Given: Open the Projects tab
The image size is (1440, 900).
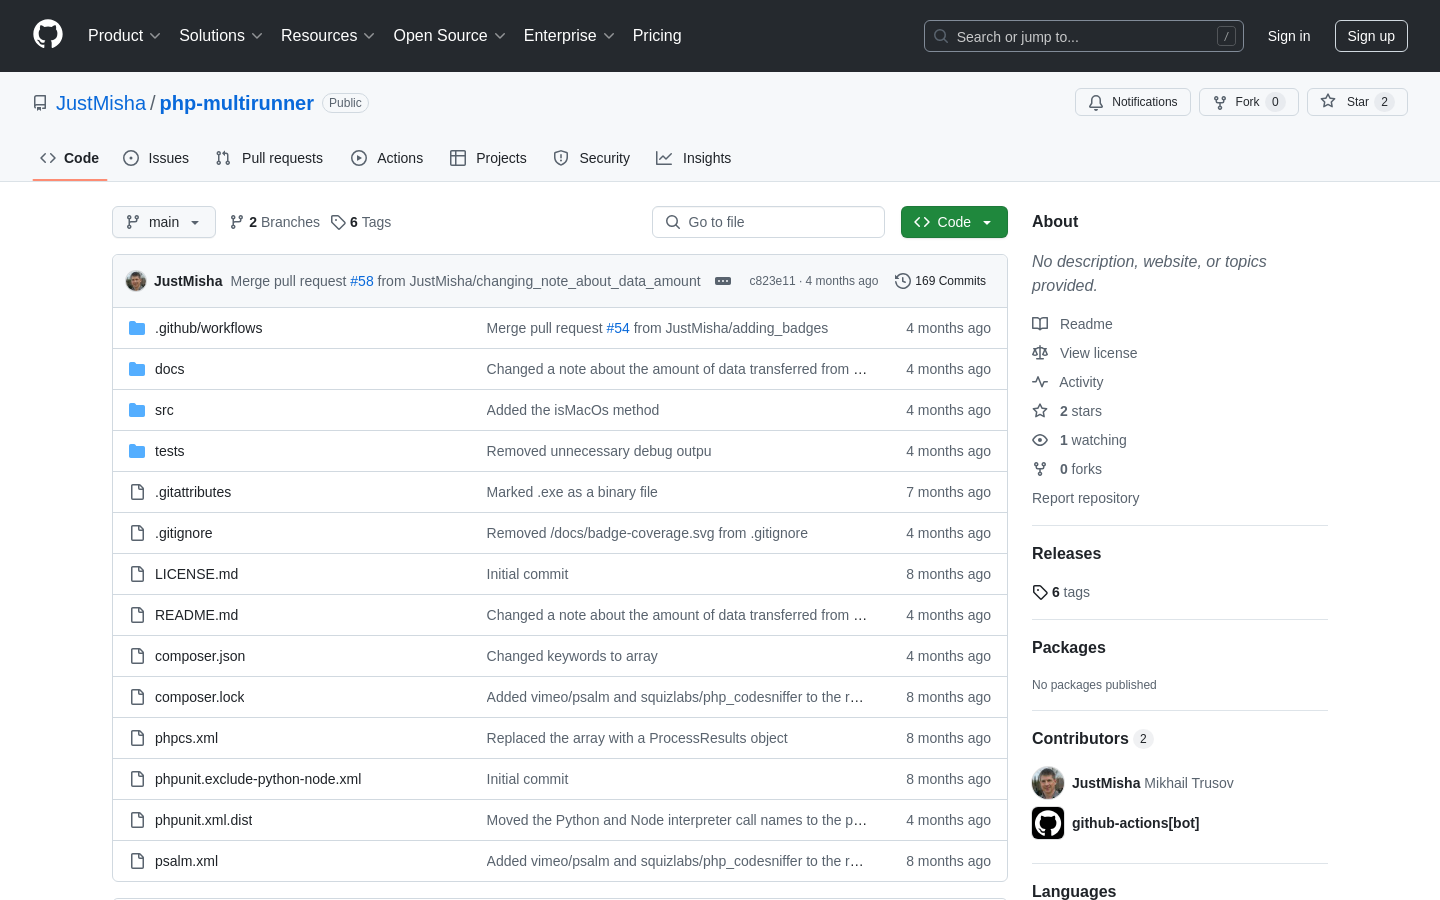Looking at the screenshot, I should [x=488, y=158].
